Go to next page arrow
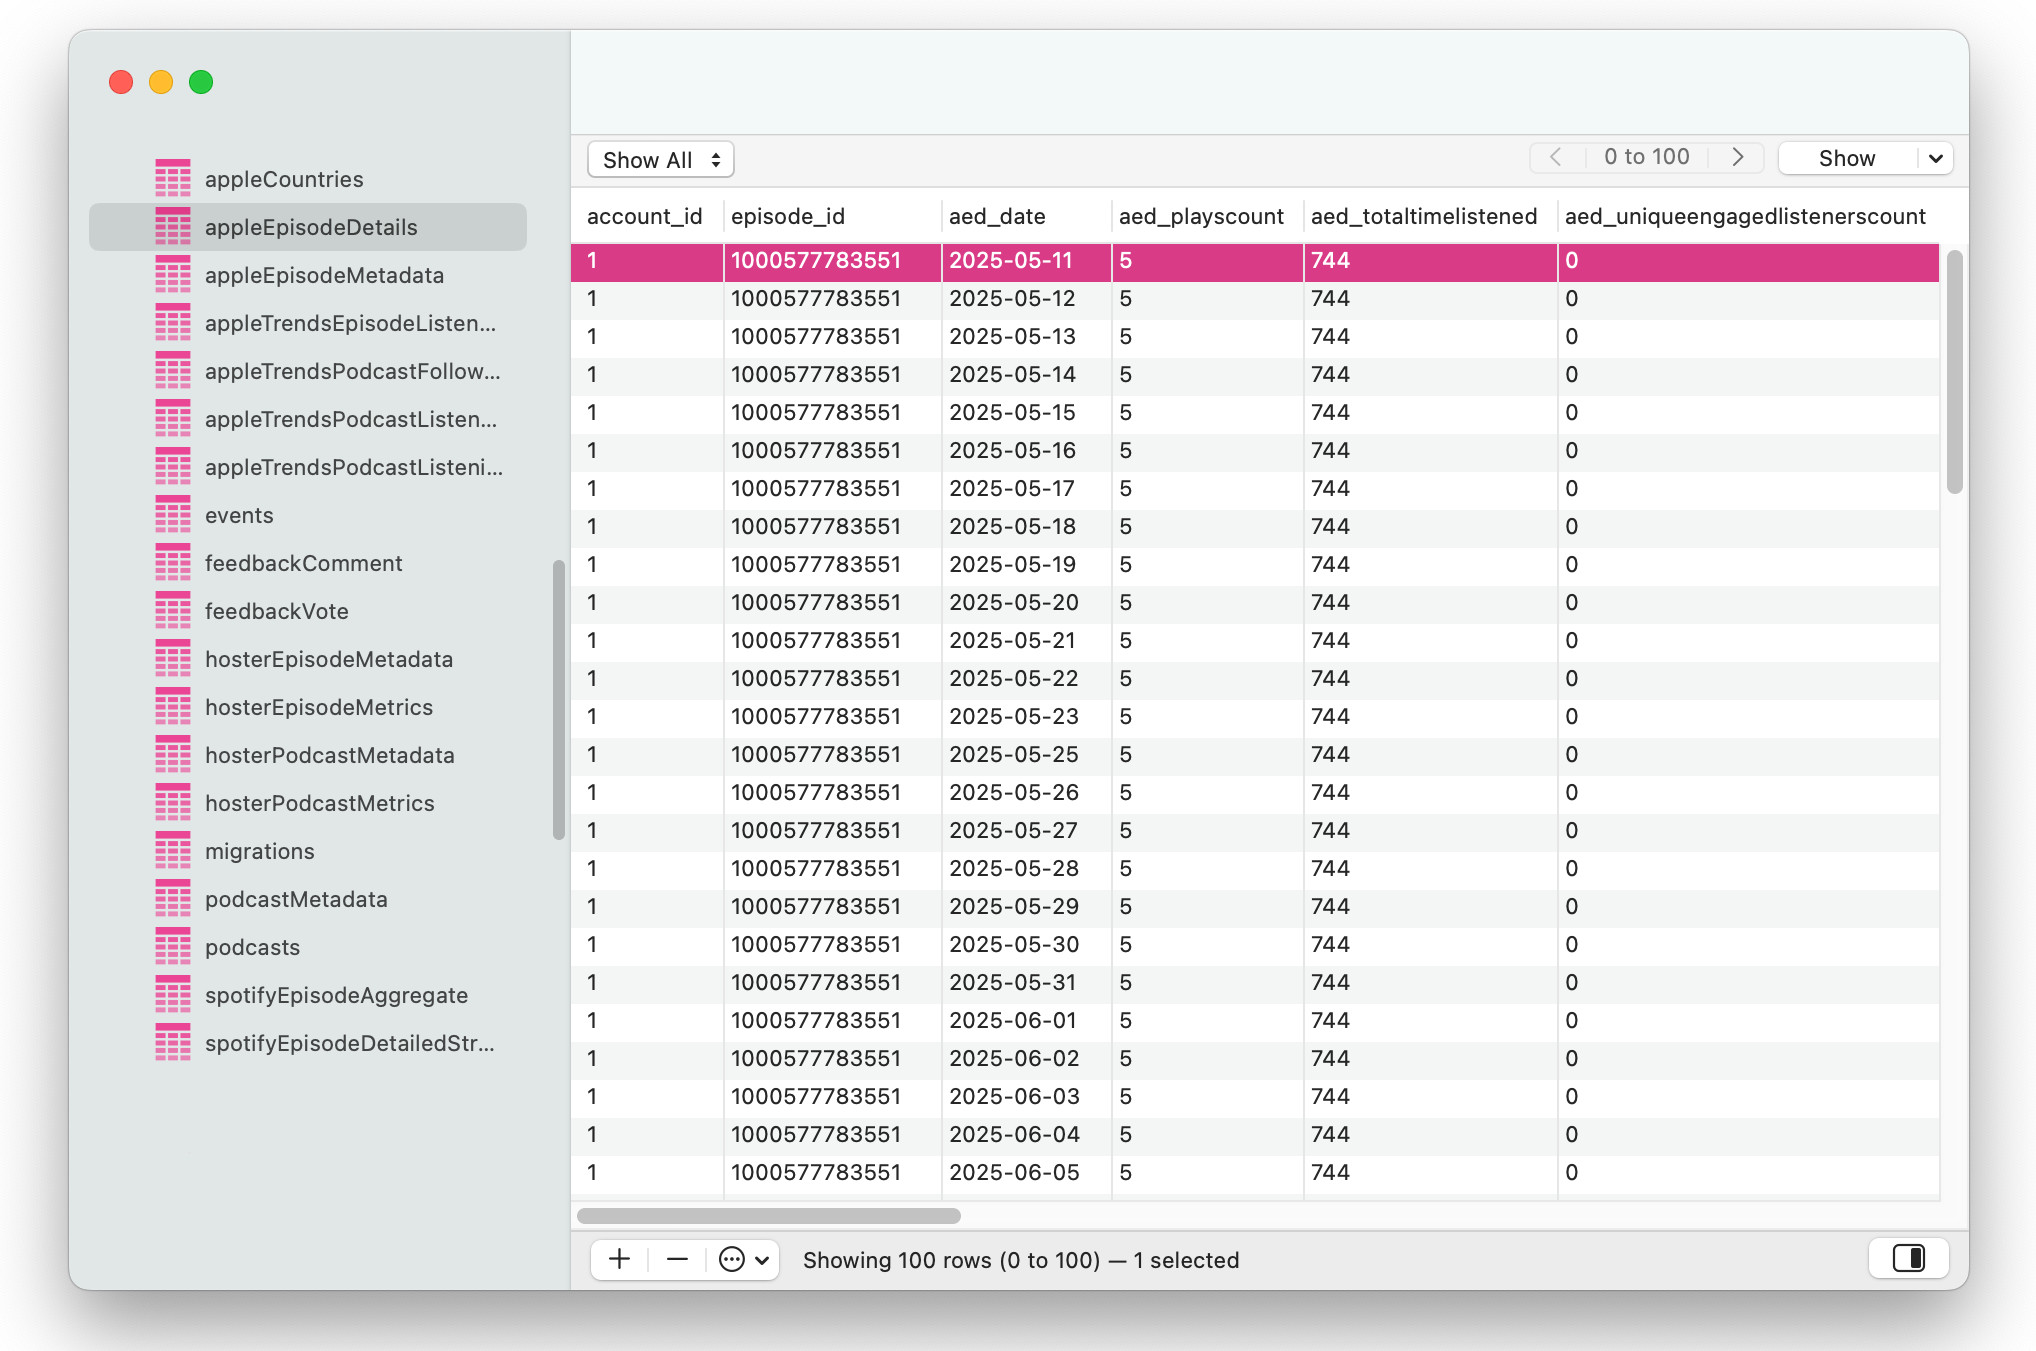This screenshot has height=1351, width=2036. [x=1738, y=157]
